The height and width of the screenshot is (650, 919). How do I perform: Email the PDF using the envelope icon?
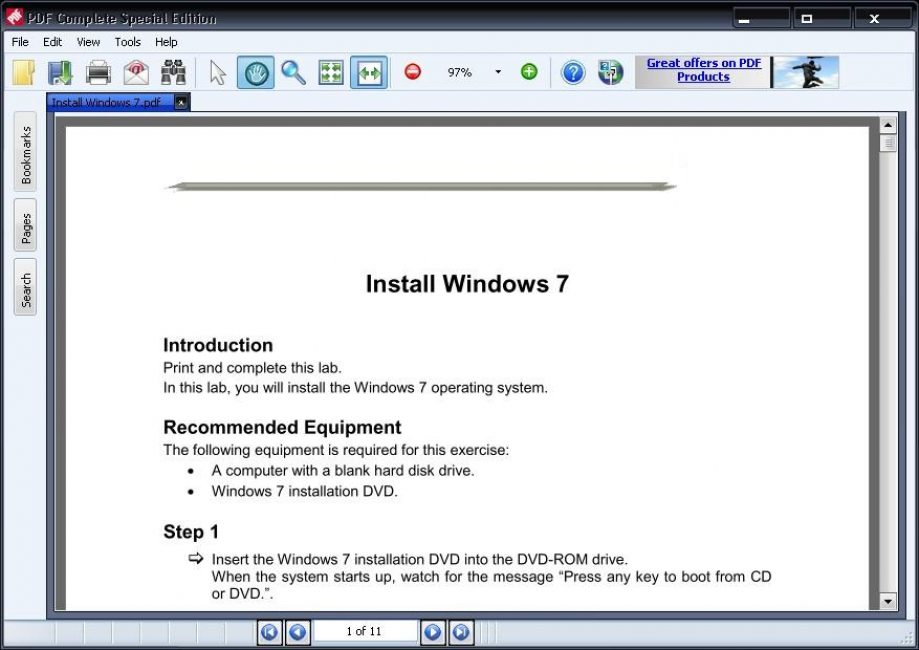click(x=136, y=73)
